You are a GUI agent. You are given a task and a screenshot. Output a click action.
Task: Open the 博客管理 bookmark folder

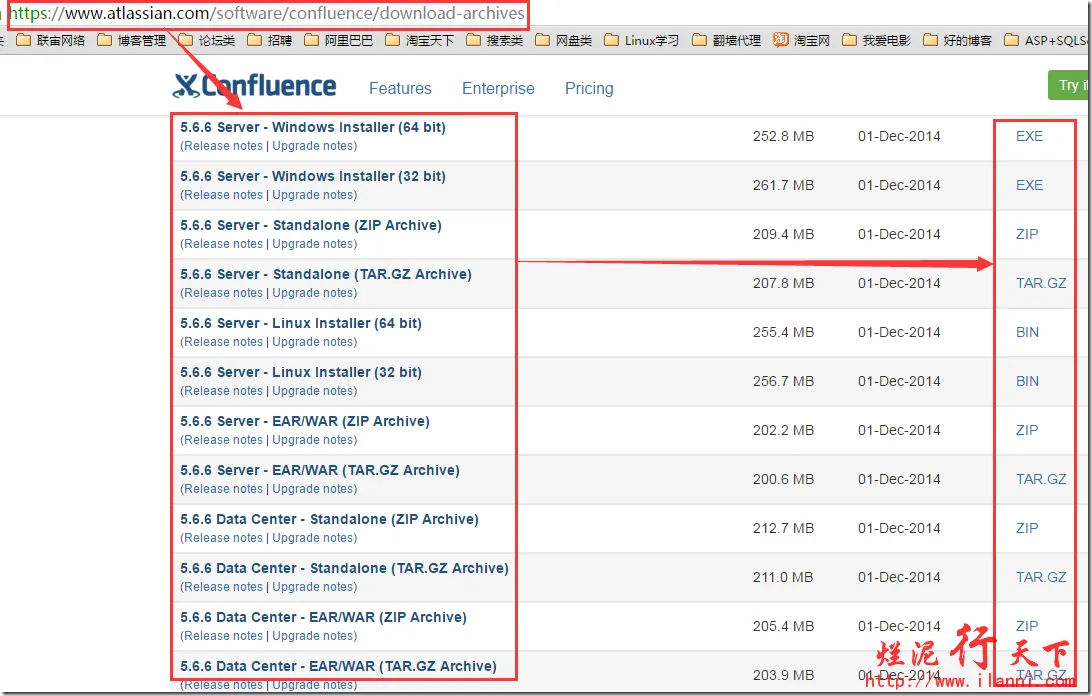click(132, 40)
